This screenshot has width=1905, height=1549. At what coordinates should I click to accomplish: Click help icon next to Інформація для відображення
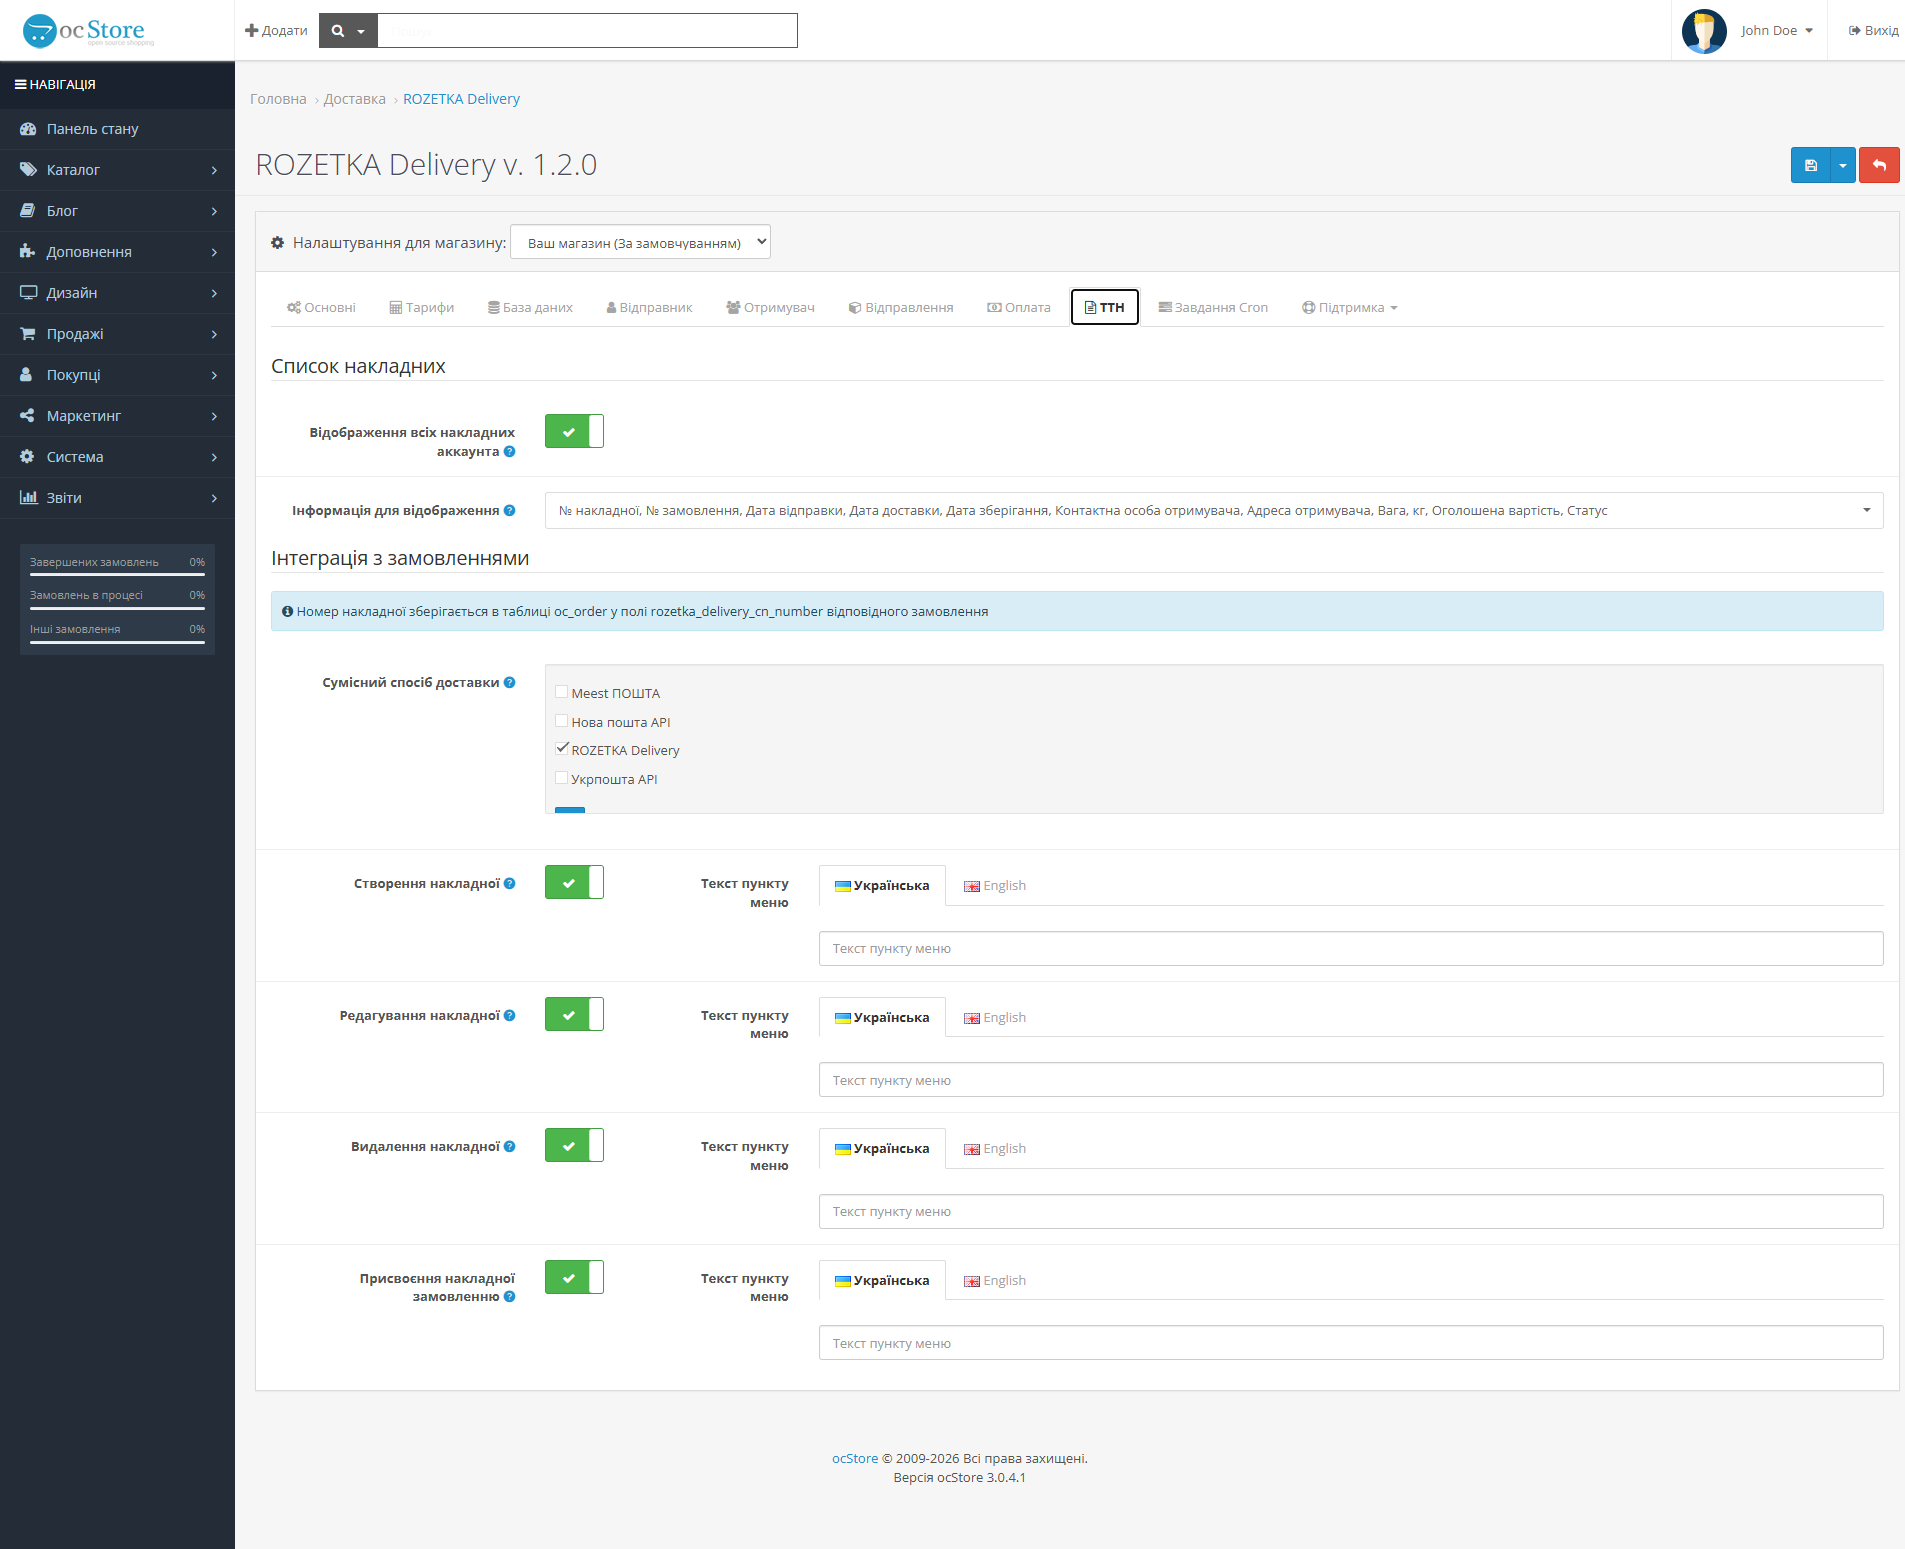510,511
